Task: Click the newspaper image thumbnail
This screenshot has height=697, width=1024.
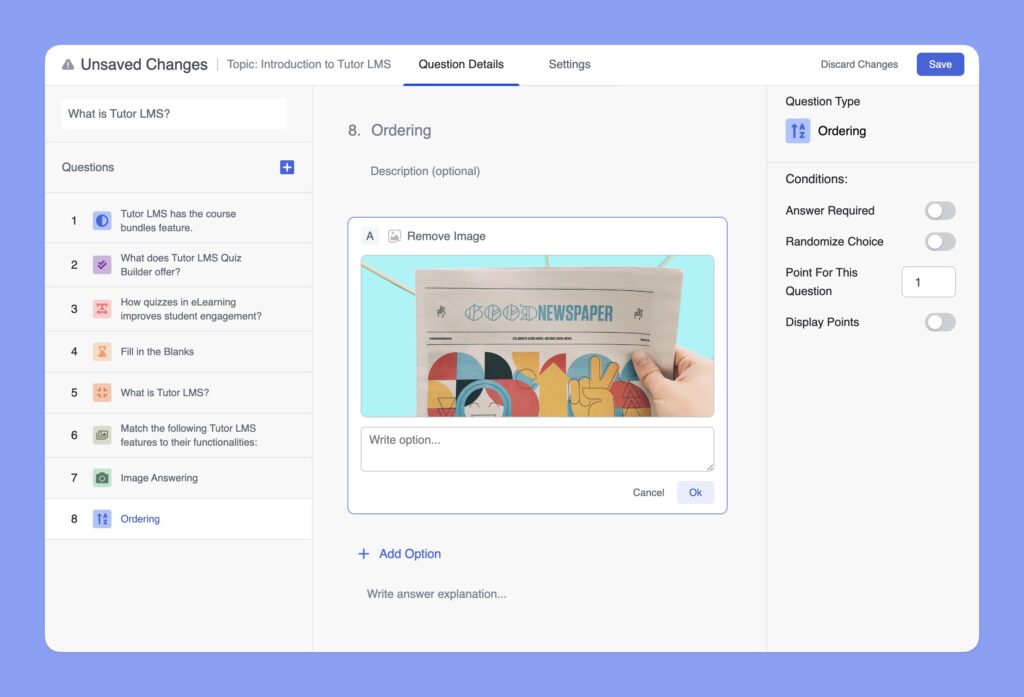Action: click(x=537, y=336)
